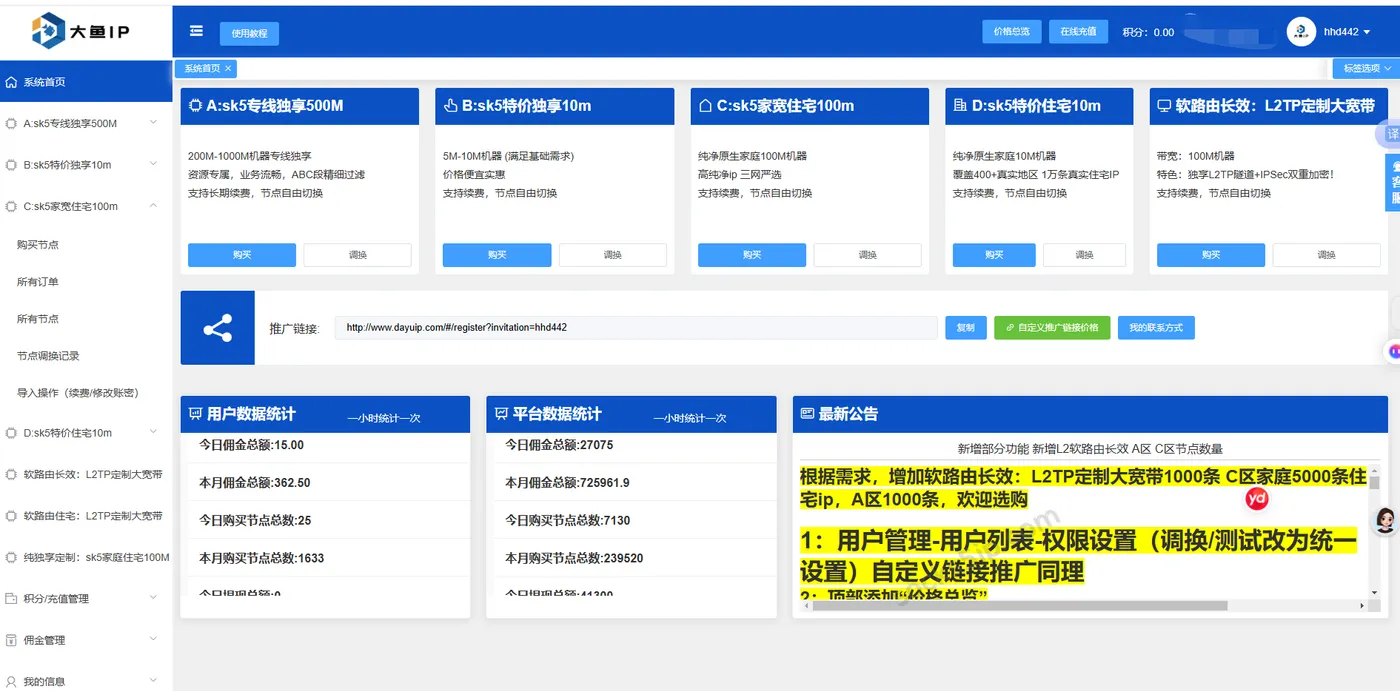Open 纯独享定制：sk5家庭住宅100M sidebar item
Screen dimensions: 1400x691
click(86, 557)
